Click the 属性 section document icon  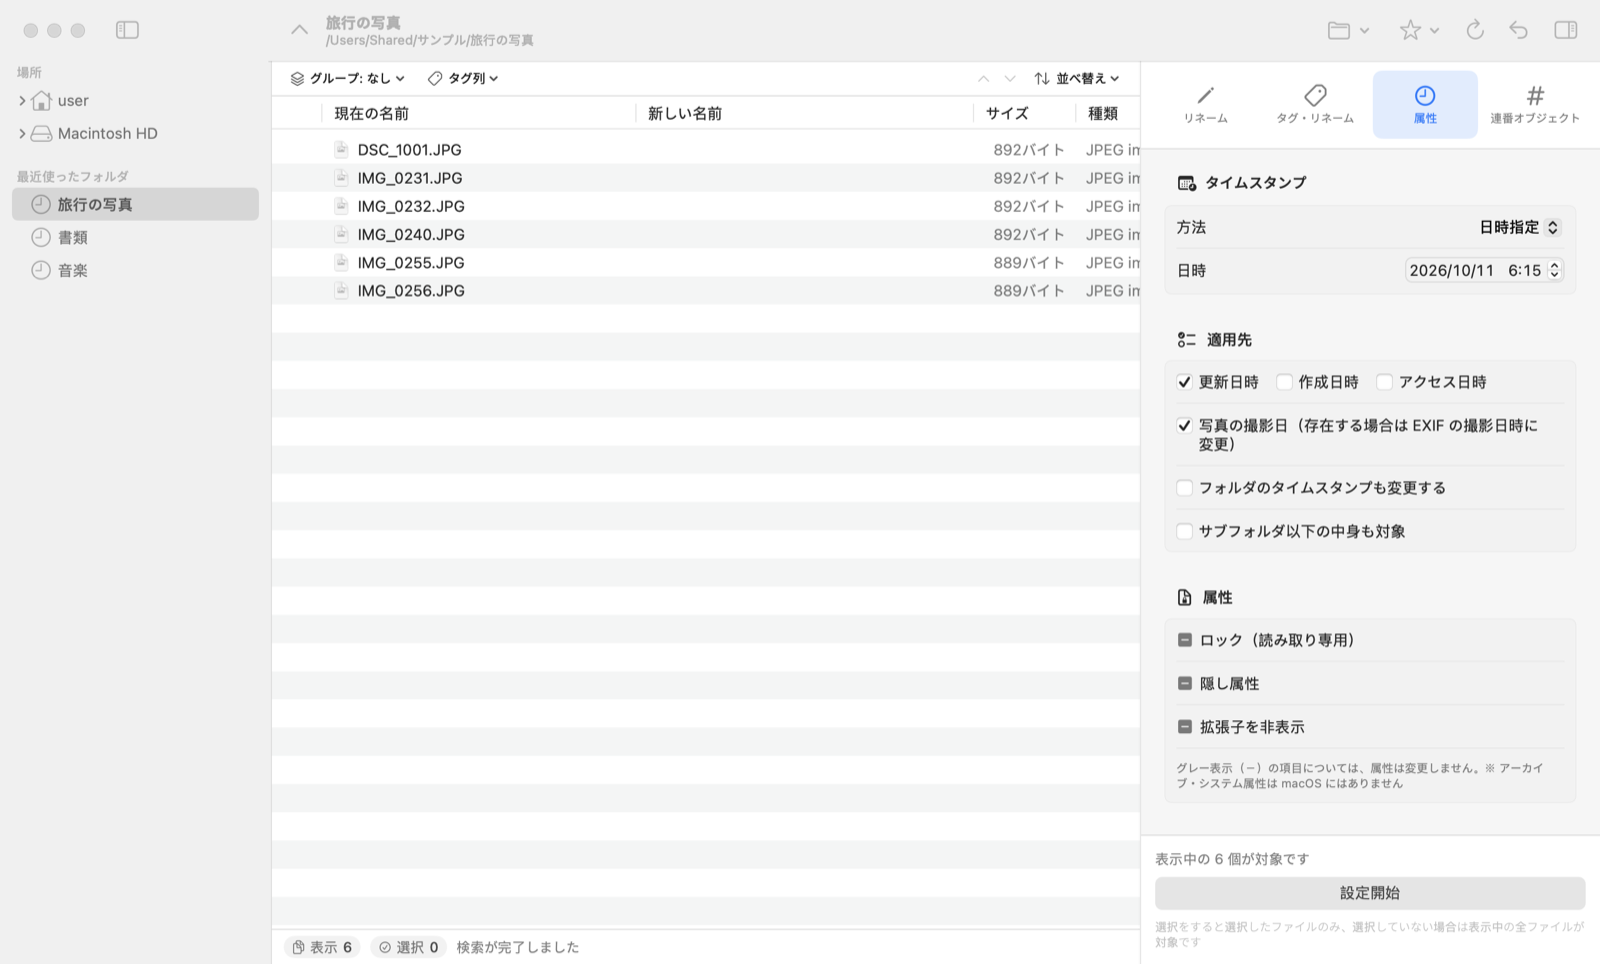tap(1185, 597)
